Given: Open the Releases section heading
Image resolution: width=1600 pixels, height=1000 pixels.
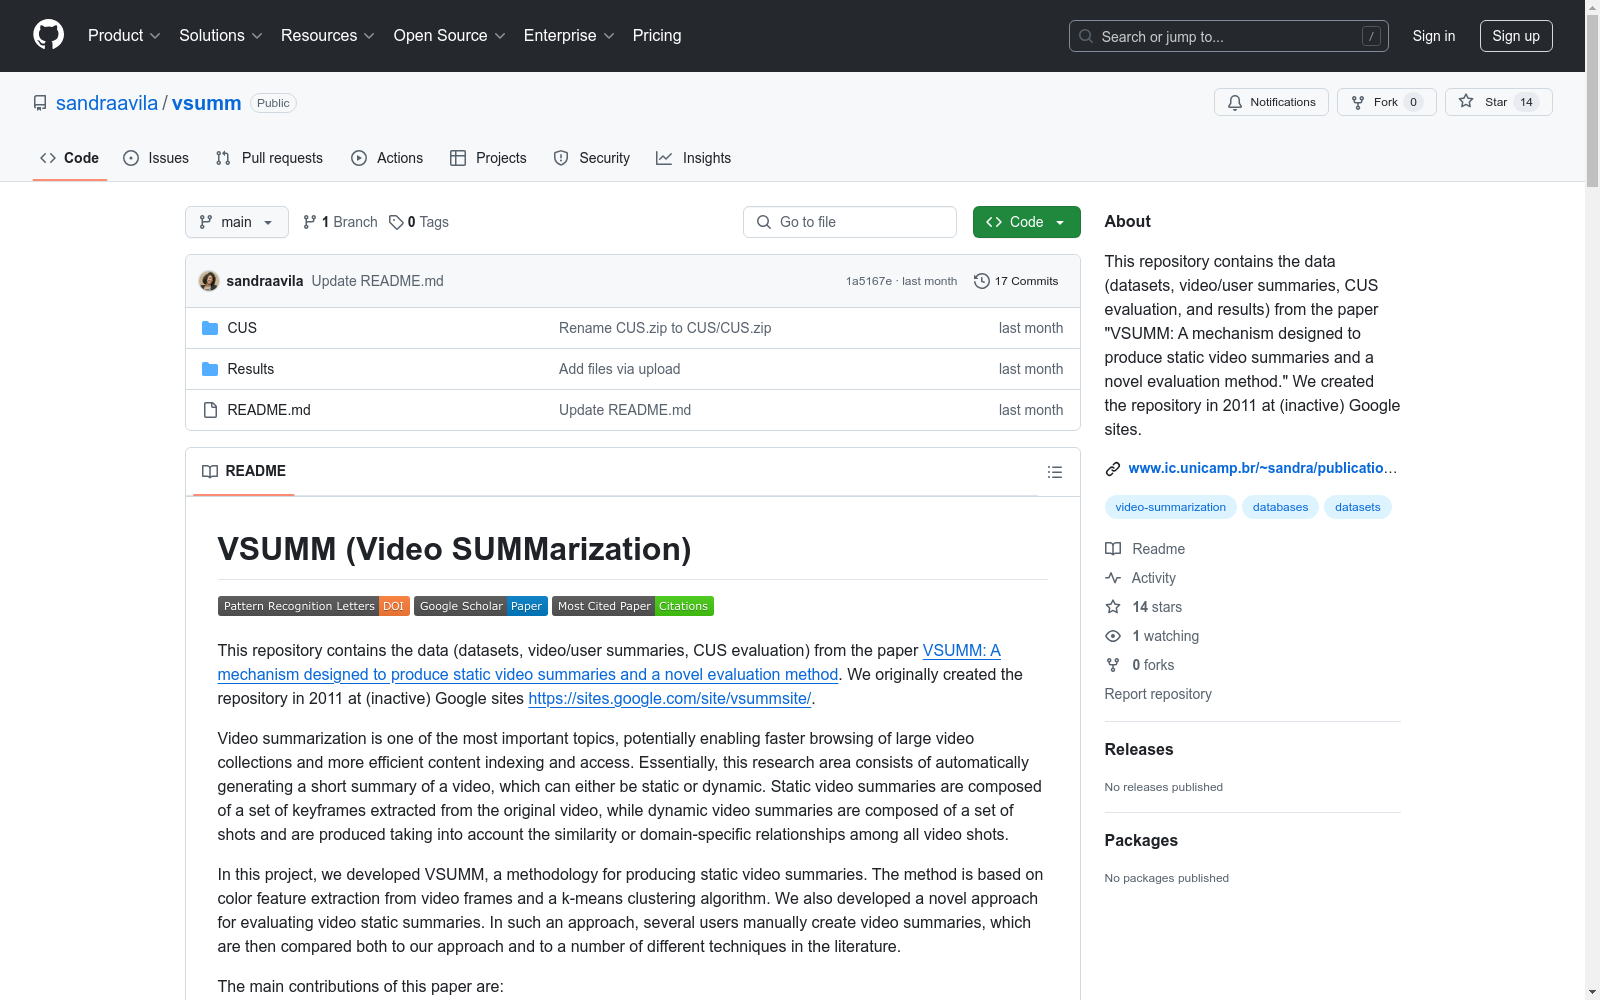Looking at the screenshot, I should (1139, 750).
